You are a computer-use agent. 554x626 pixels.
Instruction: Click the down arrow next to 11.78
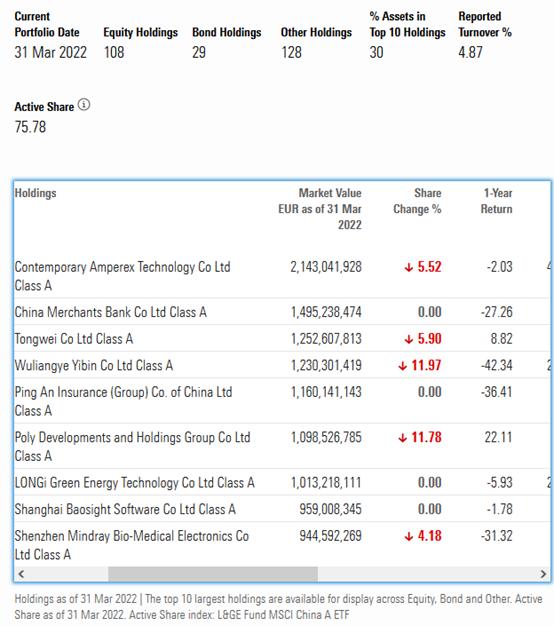[x=402, y=438]
